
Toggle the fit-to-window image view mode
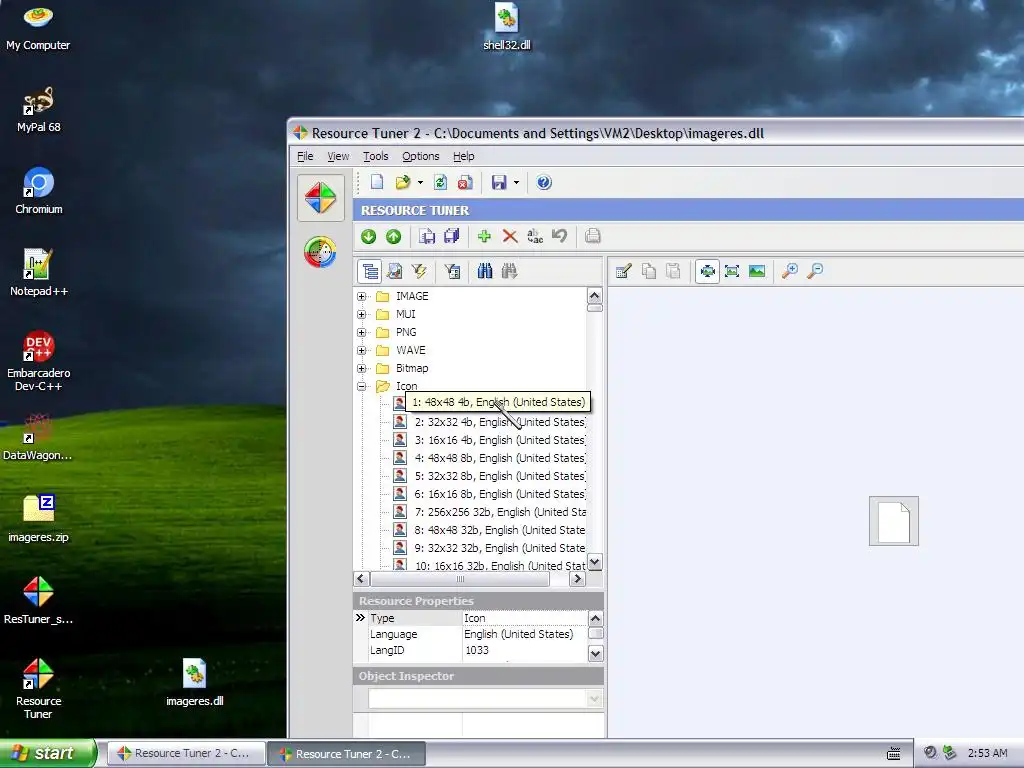(x=707, y=271)
